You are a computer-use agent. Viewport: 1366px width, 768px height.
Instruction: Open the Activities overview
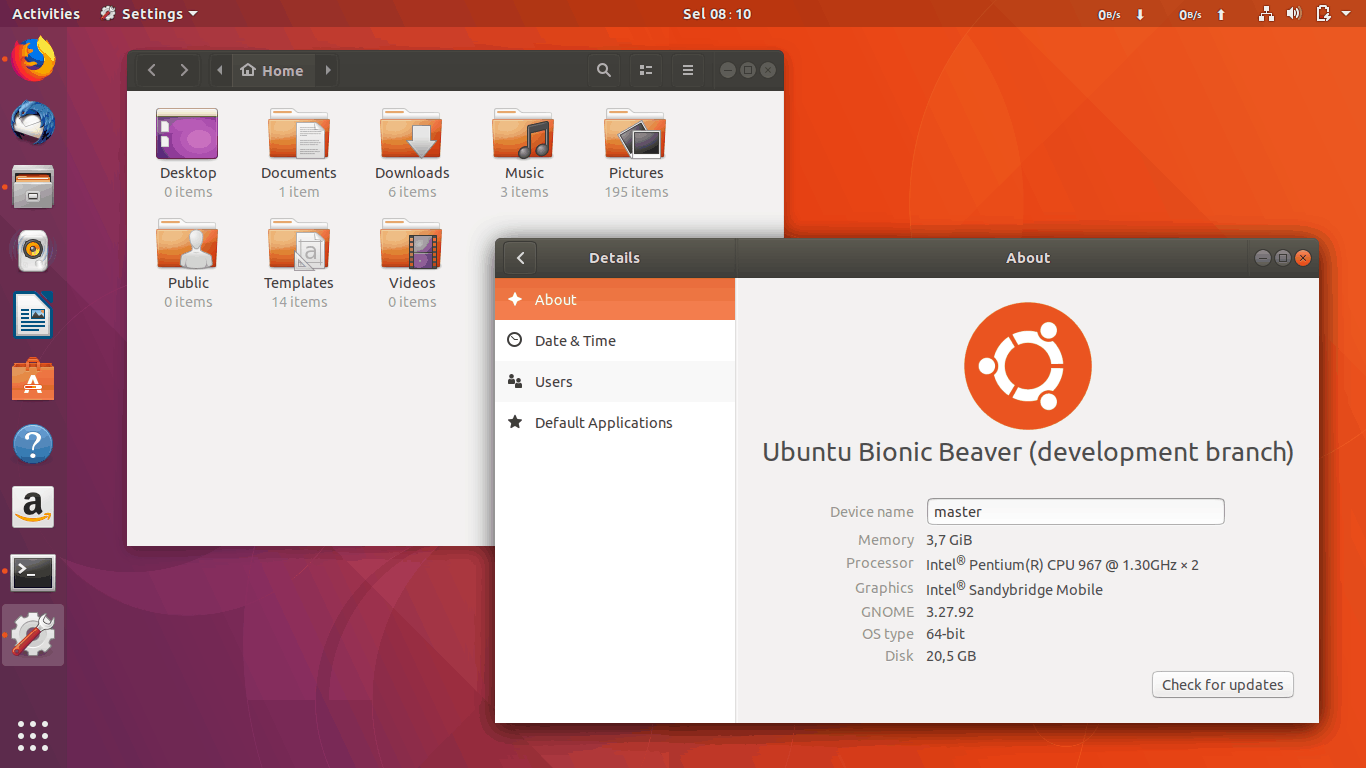click(x=45, y=13)
